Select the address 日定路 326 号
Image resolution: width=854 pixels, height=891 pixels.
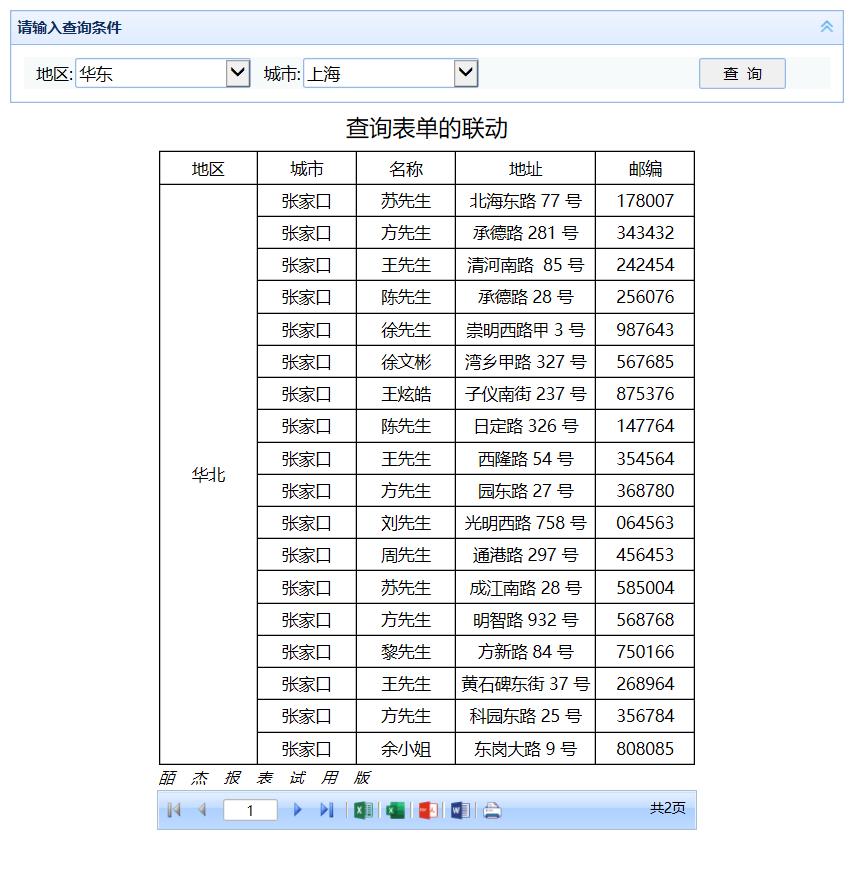tap(525, 426)
